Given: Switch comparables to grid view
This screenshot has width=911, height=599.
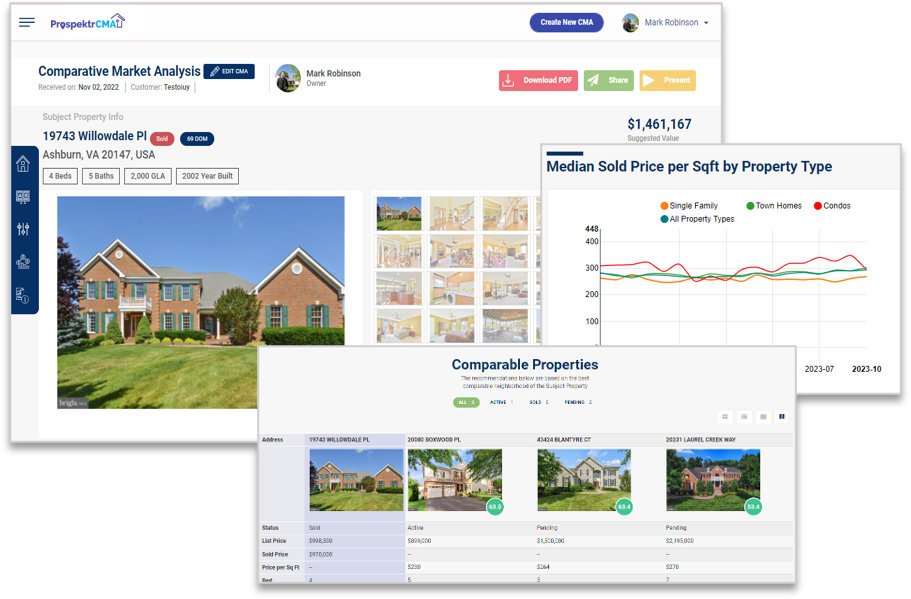Looking at the screenshot, I should tap(725, 417).
